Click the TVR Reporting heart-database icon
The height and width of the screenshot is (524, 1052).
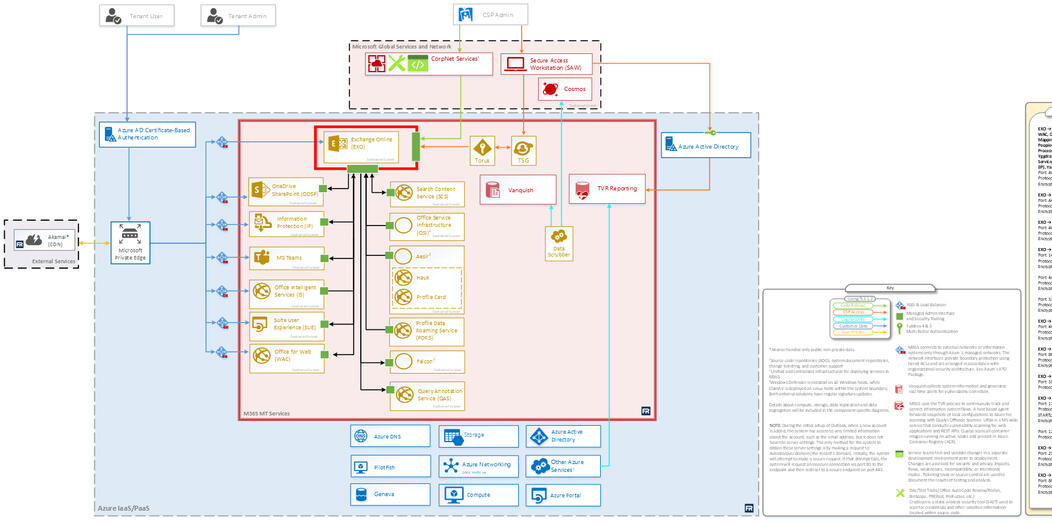point(581,191)
